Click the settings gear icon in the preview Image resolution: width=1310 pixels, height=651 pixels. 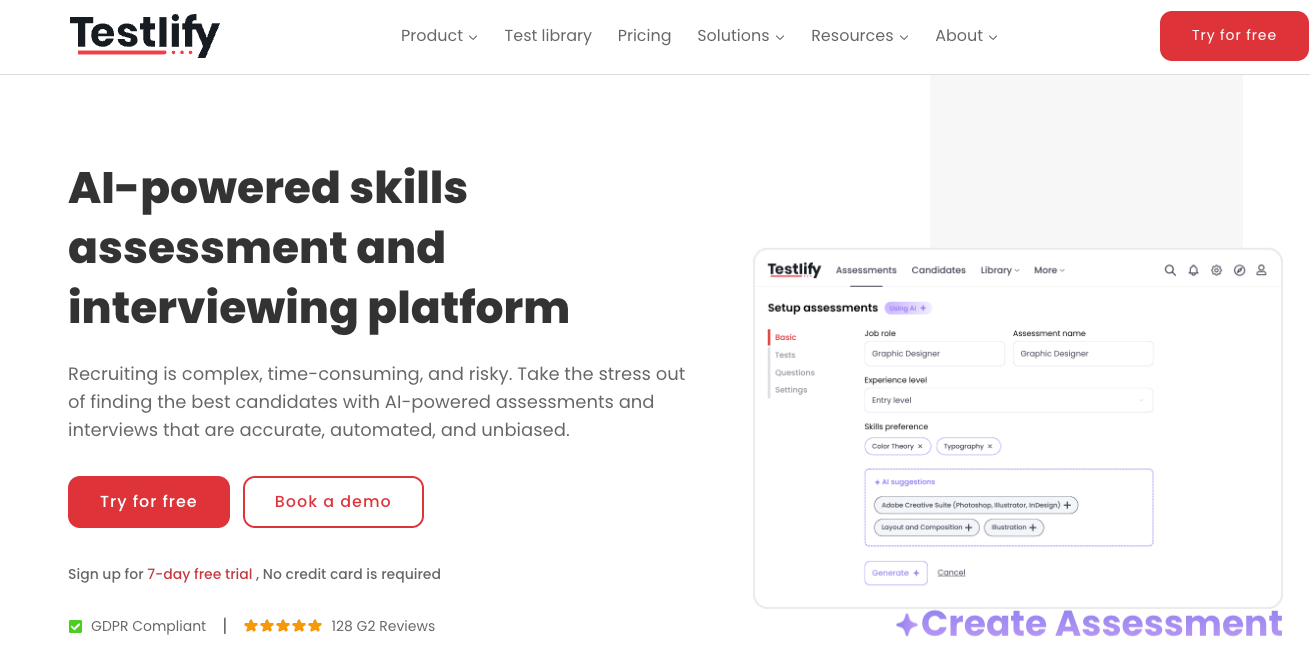(x=1216, y=270)
